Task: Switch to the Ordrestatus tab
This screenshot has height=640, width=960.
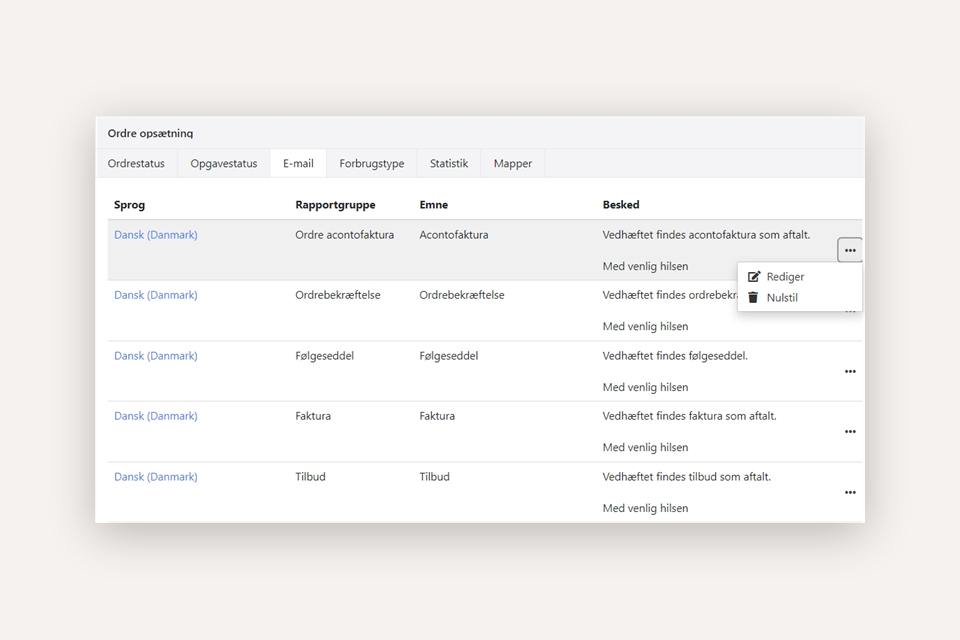Action: (136, 163)
